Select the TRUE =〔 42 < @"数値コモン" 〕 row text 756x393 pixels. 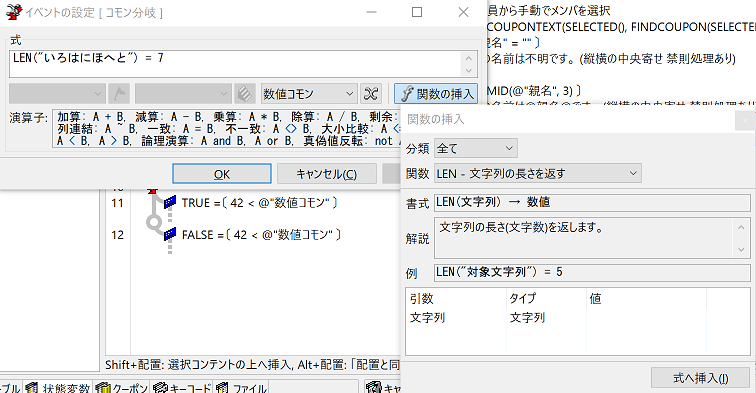tap(260, 203)
